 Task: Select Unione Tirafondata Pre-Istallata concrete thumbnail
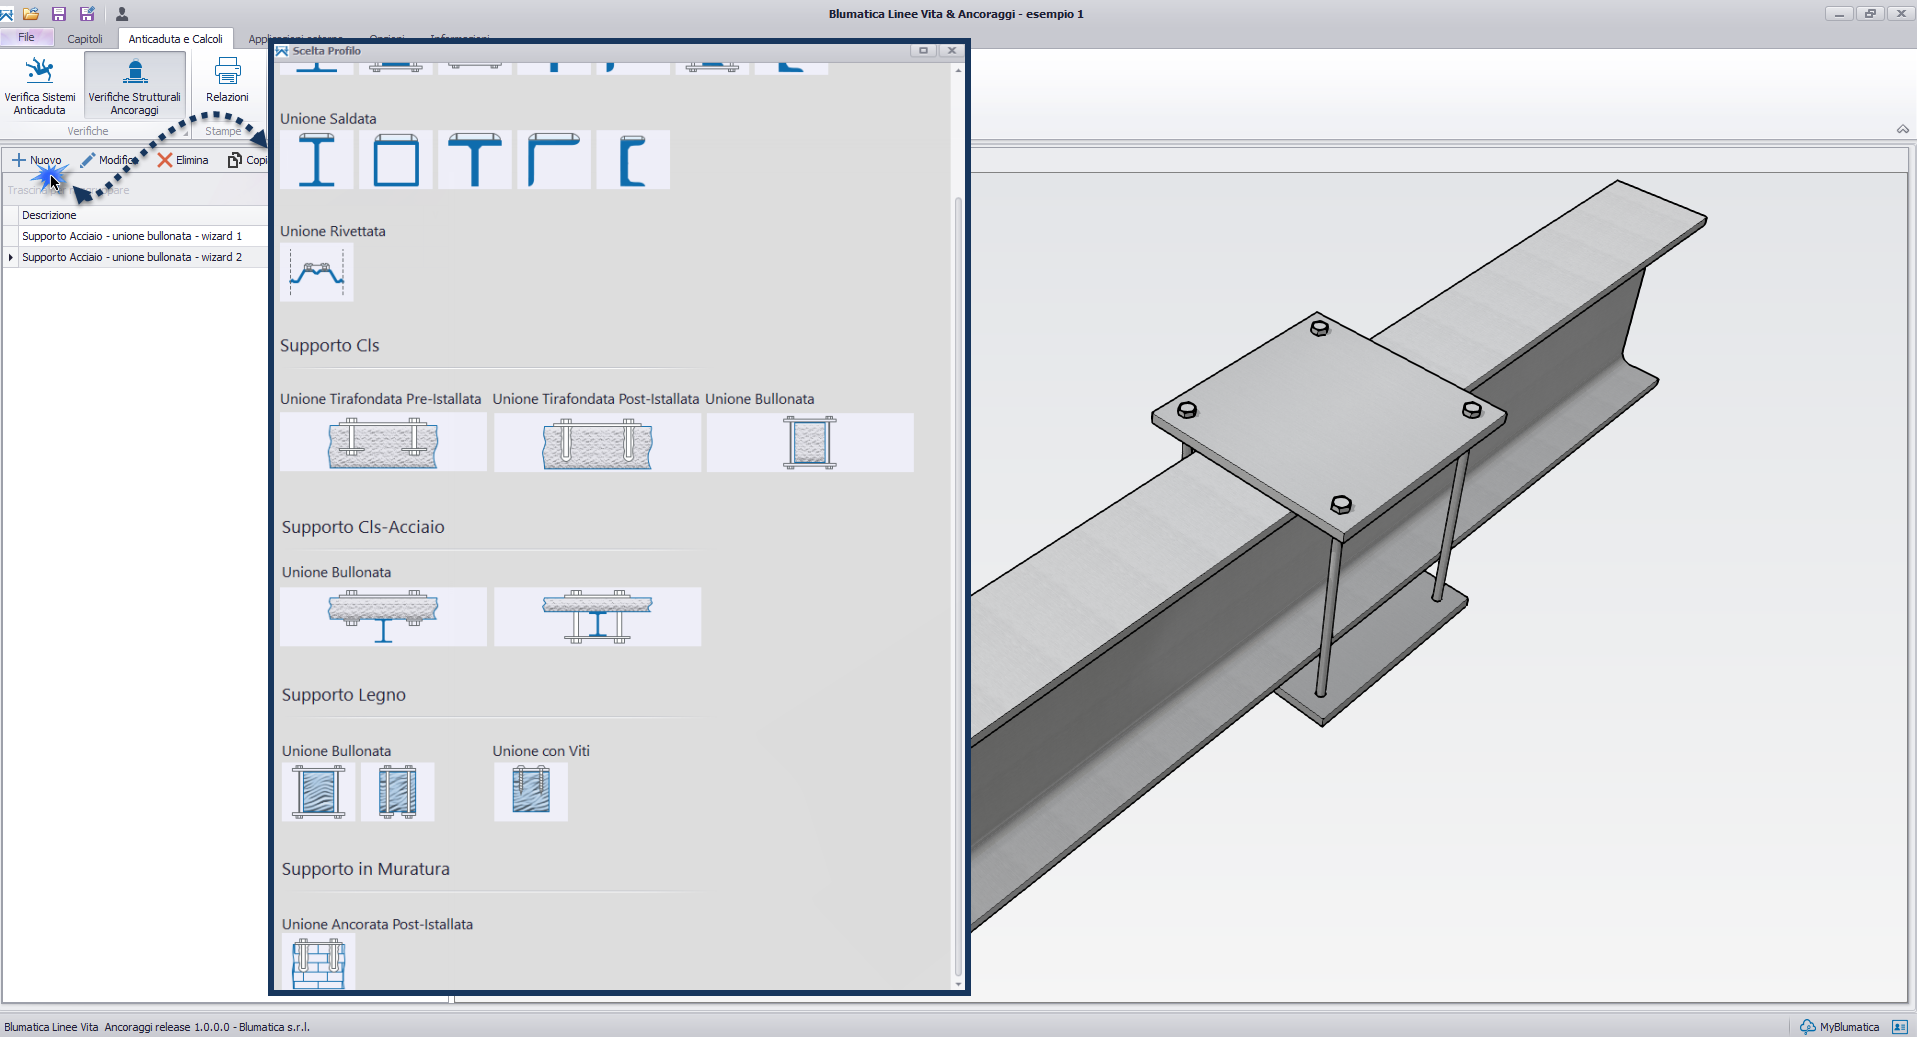point(383,443)
